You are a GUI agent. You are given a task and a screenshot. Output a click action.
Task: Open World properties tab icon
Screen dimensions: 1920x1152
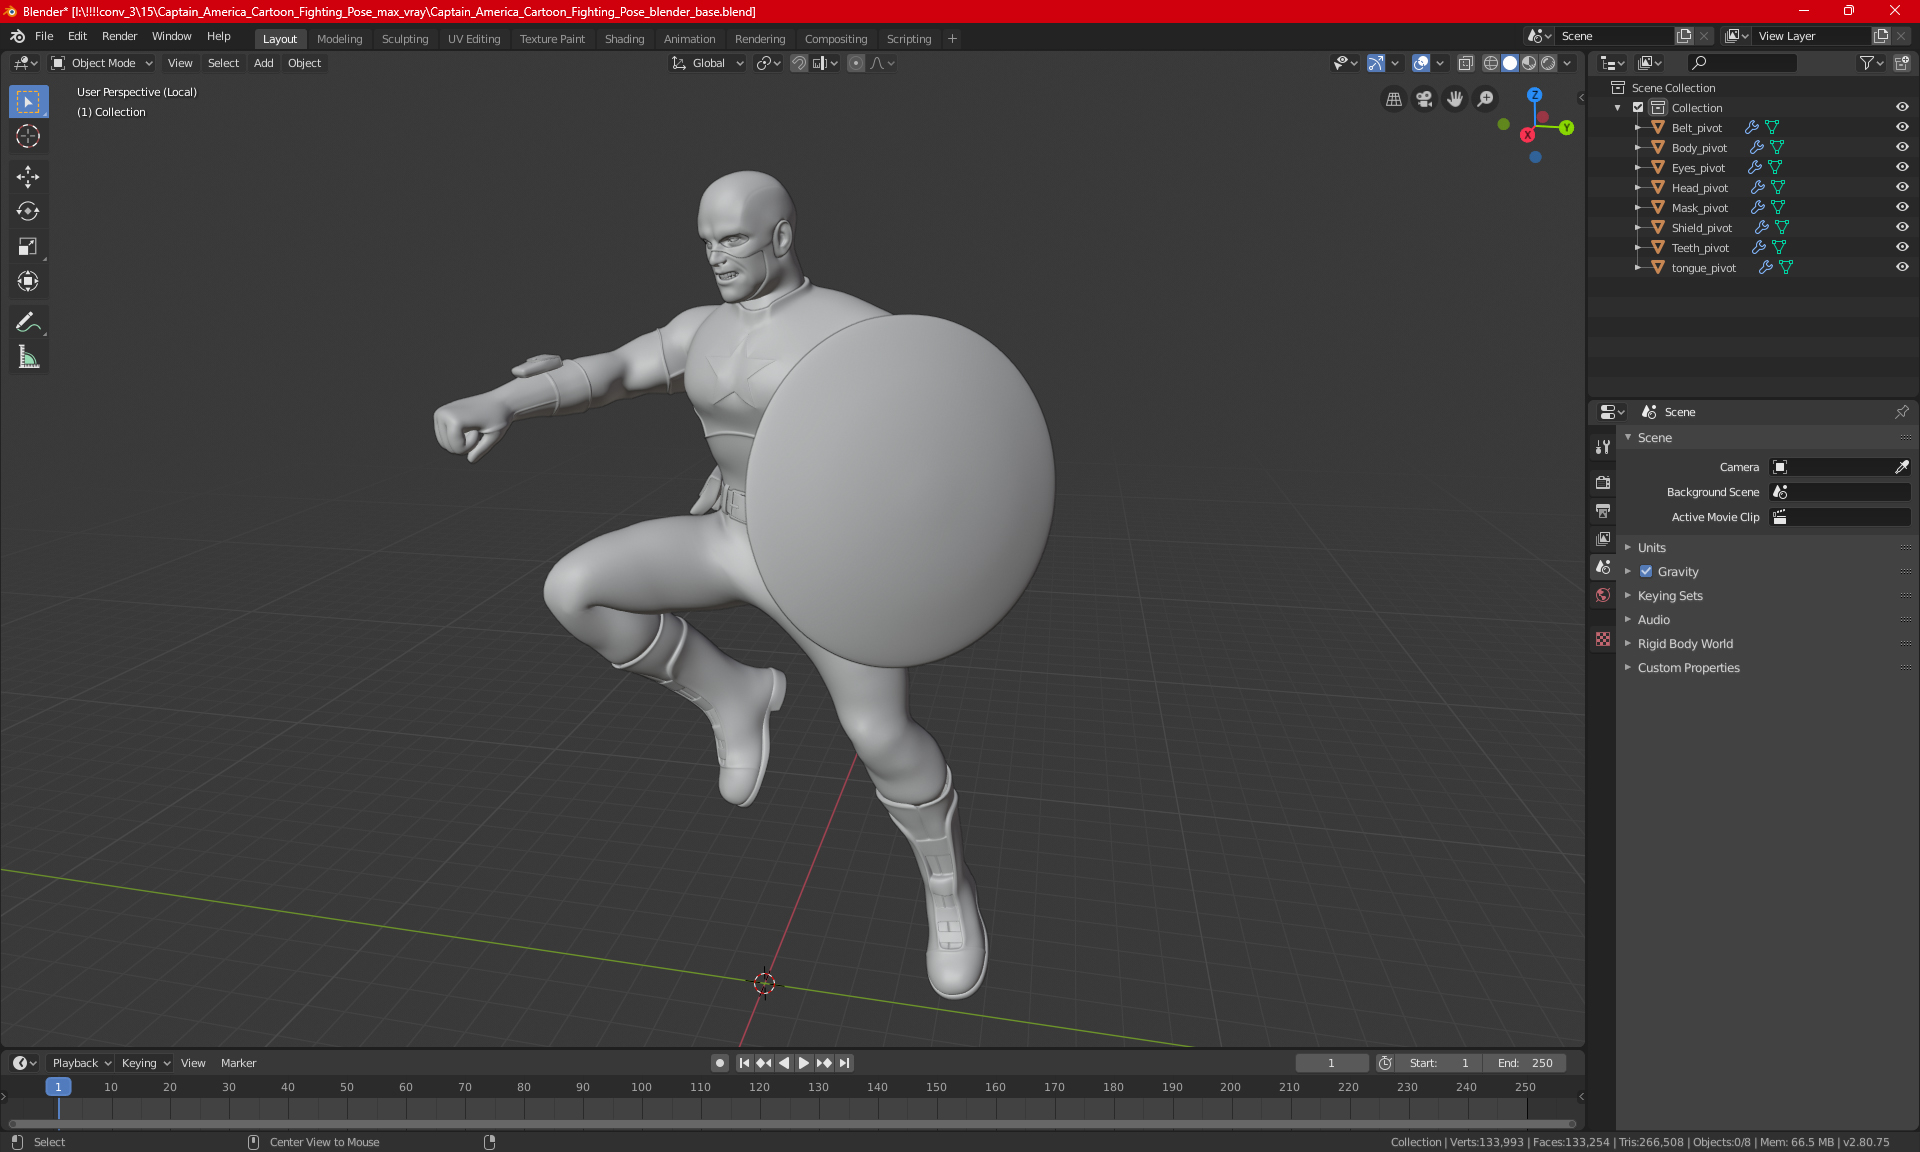[x=1603, y=595]
